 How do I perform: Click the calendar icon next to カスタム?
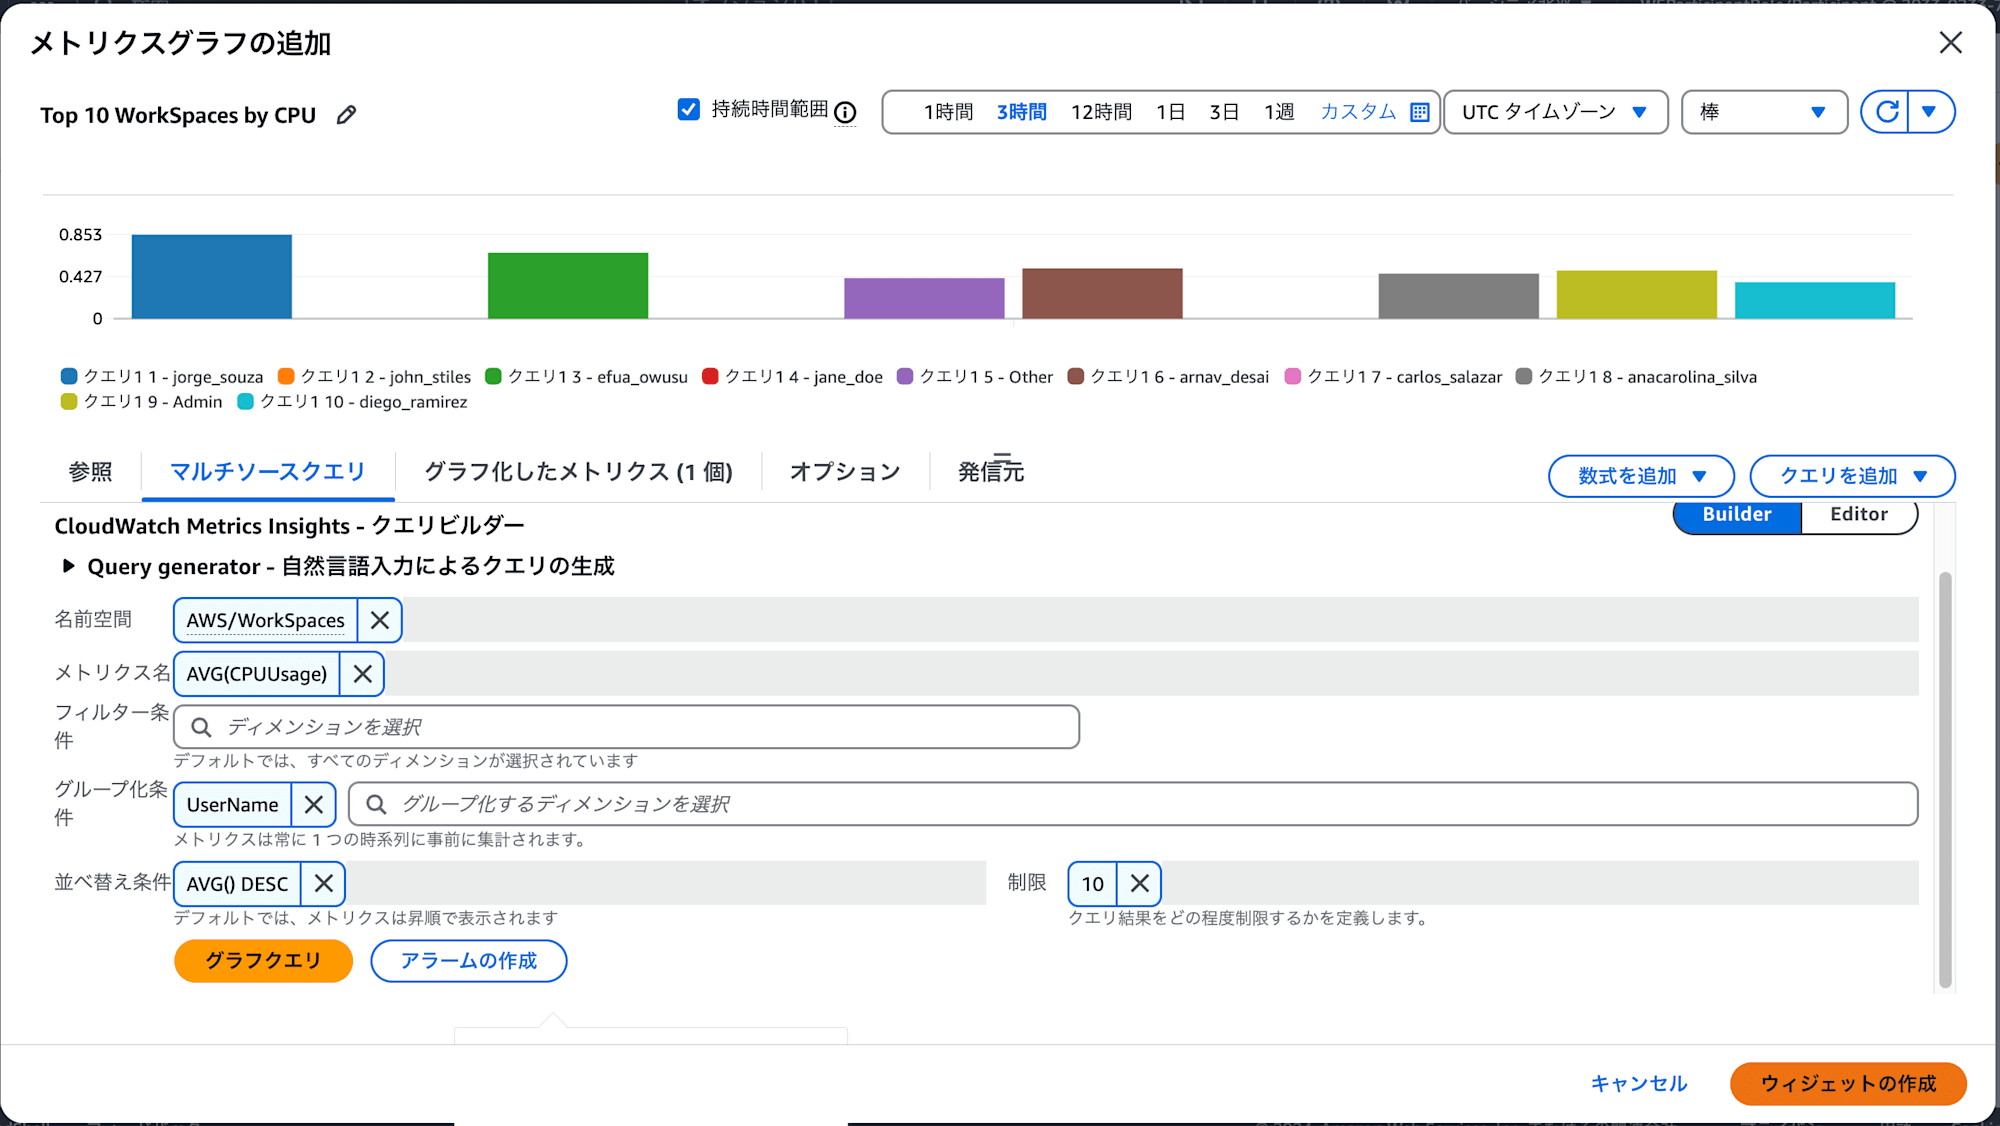[1419, 112]
